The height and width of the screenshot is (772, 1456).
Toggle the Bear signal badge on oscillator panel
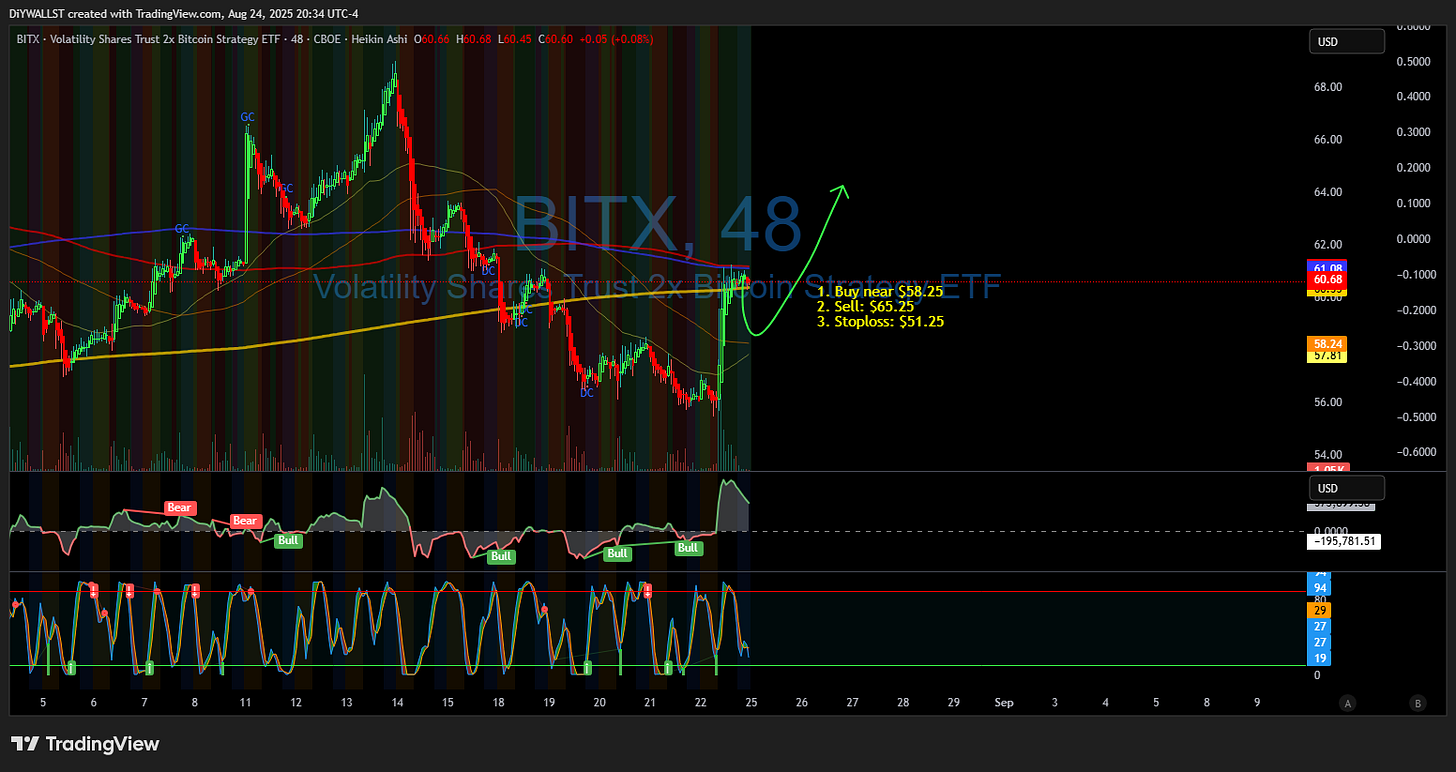[x=179, y=507]
